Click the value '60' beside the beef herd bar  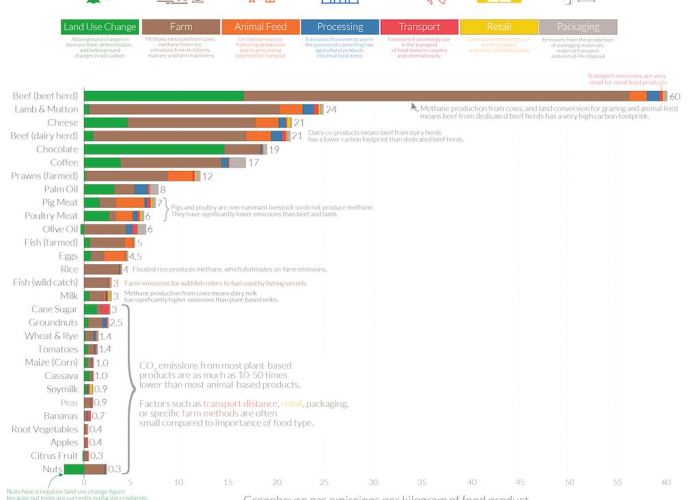675,96
